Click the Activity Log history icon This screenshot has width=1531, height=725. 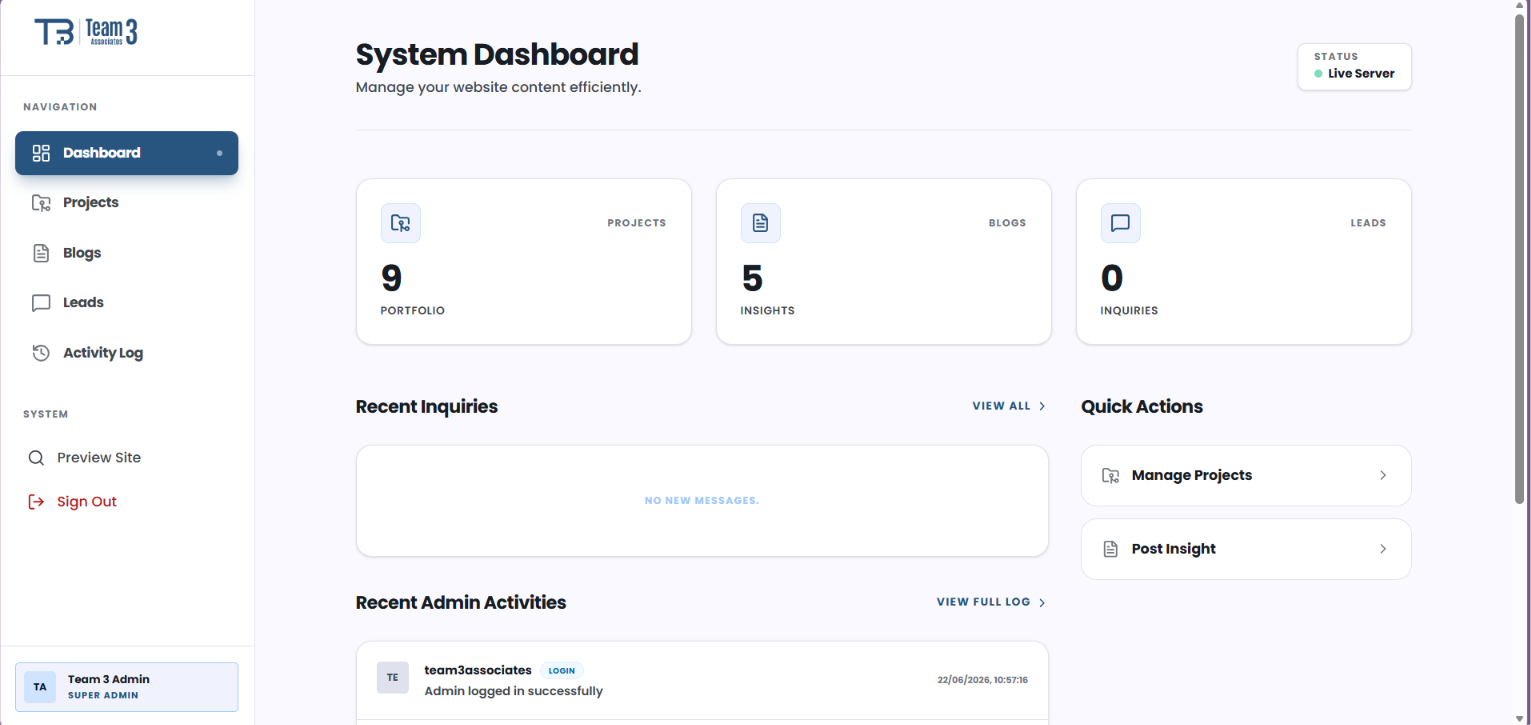[x=41, y=353]
